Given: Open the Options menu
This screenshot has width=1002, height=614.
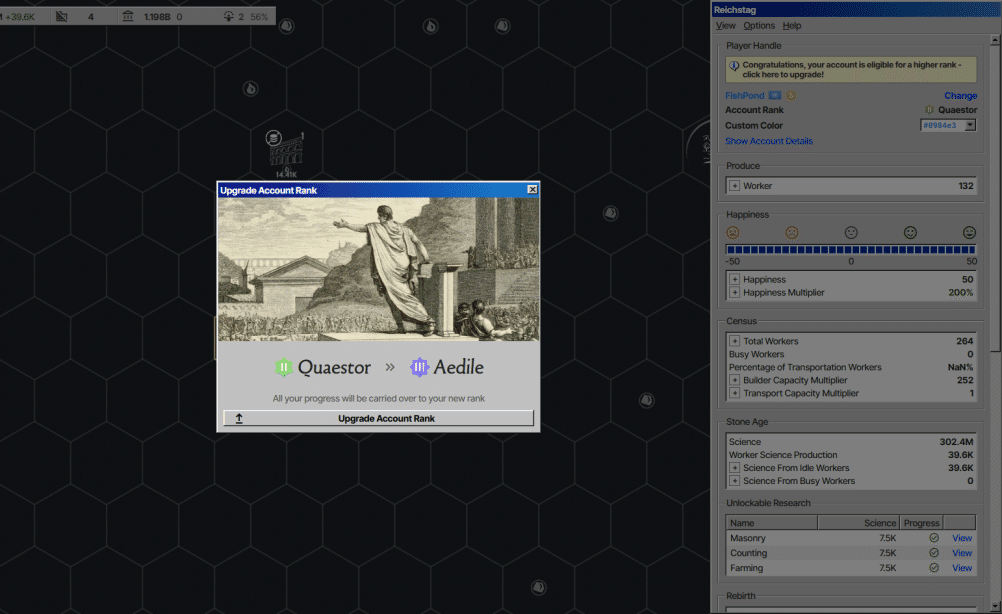Looking at the screenshot, I should coord(759,26).
